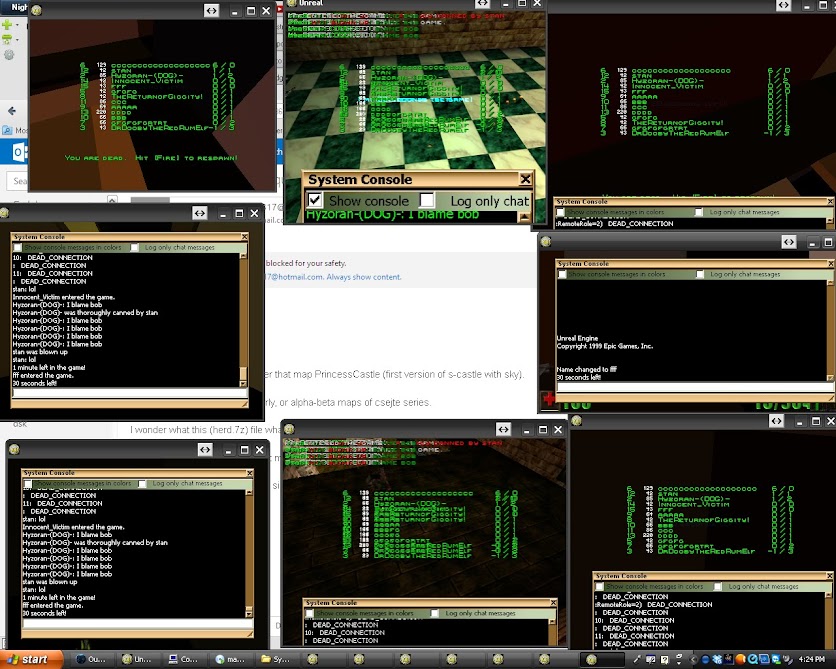This screenshot has height=669, width=836.
Task: Click the stretch arrows icon in the middle-left console window
Action: pos(199,213)
